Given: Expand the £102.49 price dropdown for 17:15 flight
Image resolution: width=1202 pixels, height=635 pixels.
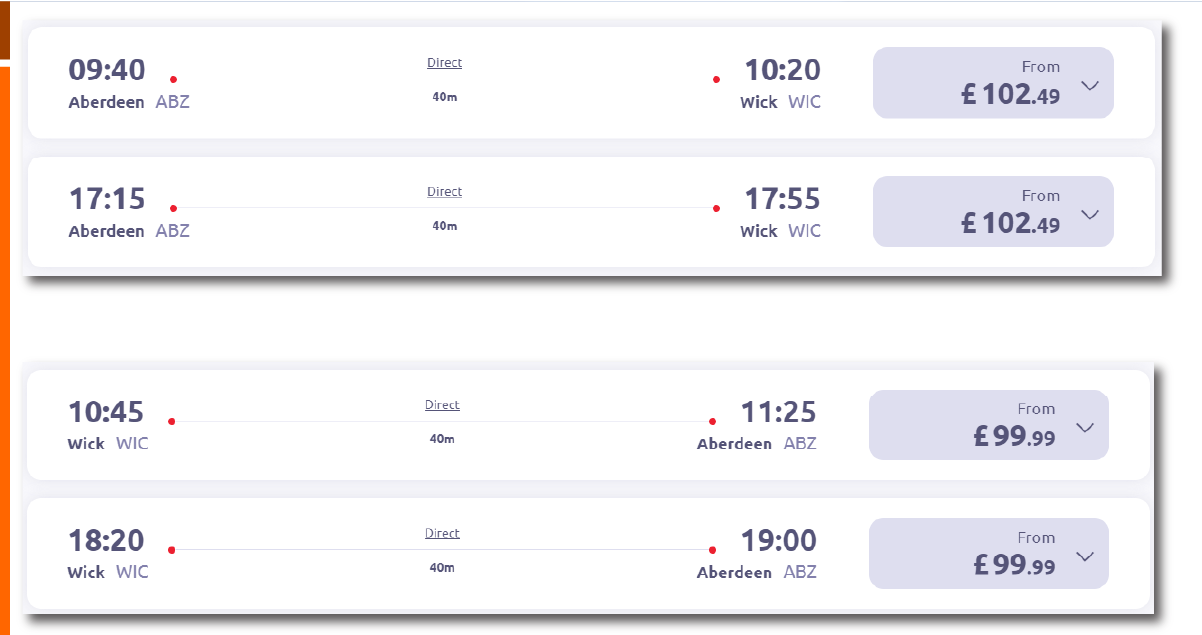Looking at the screenshot, I should (x=1090, y=212).
